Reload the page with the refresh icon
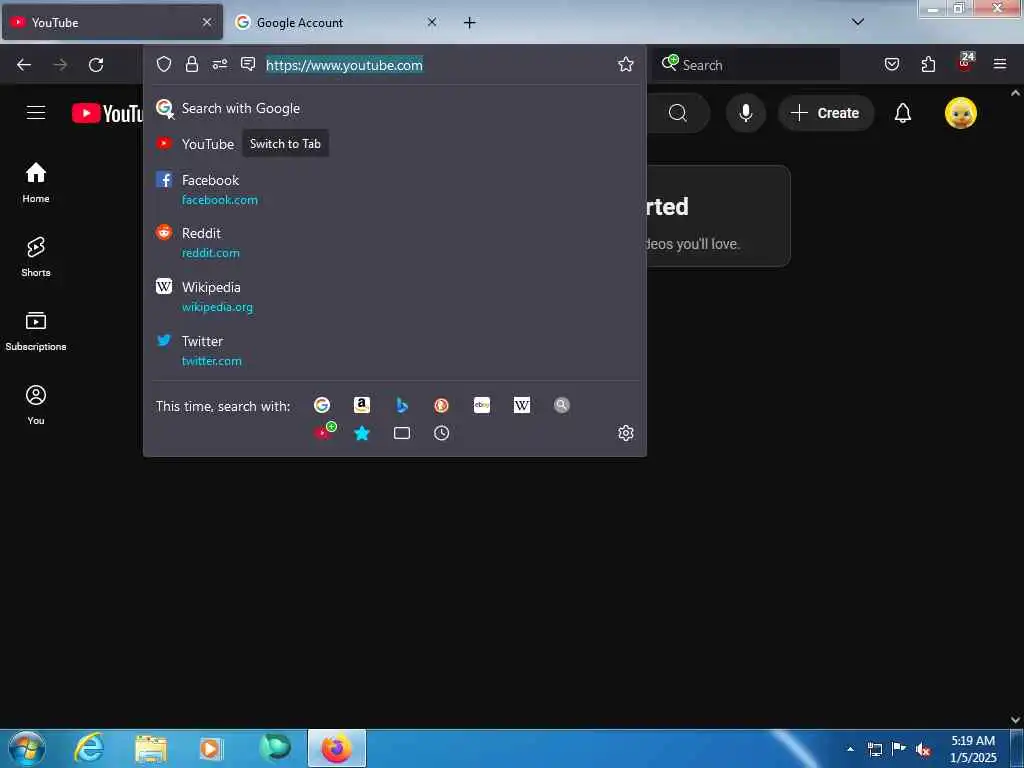1024x768 pixels. [x=96, y=65]
